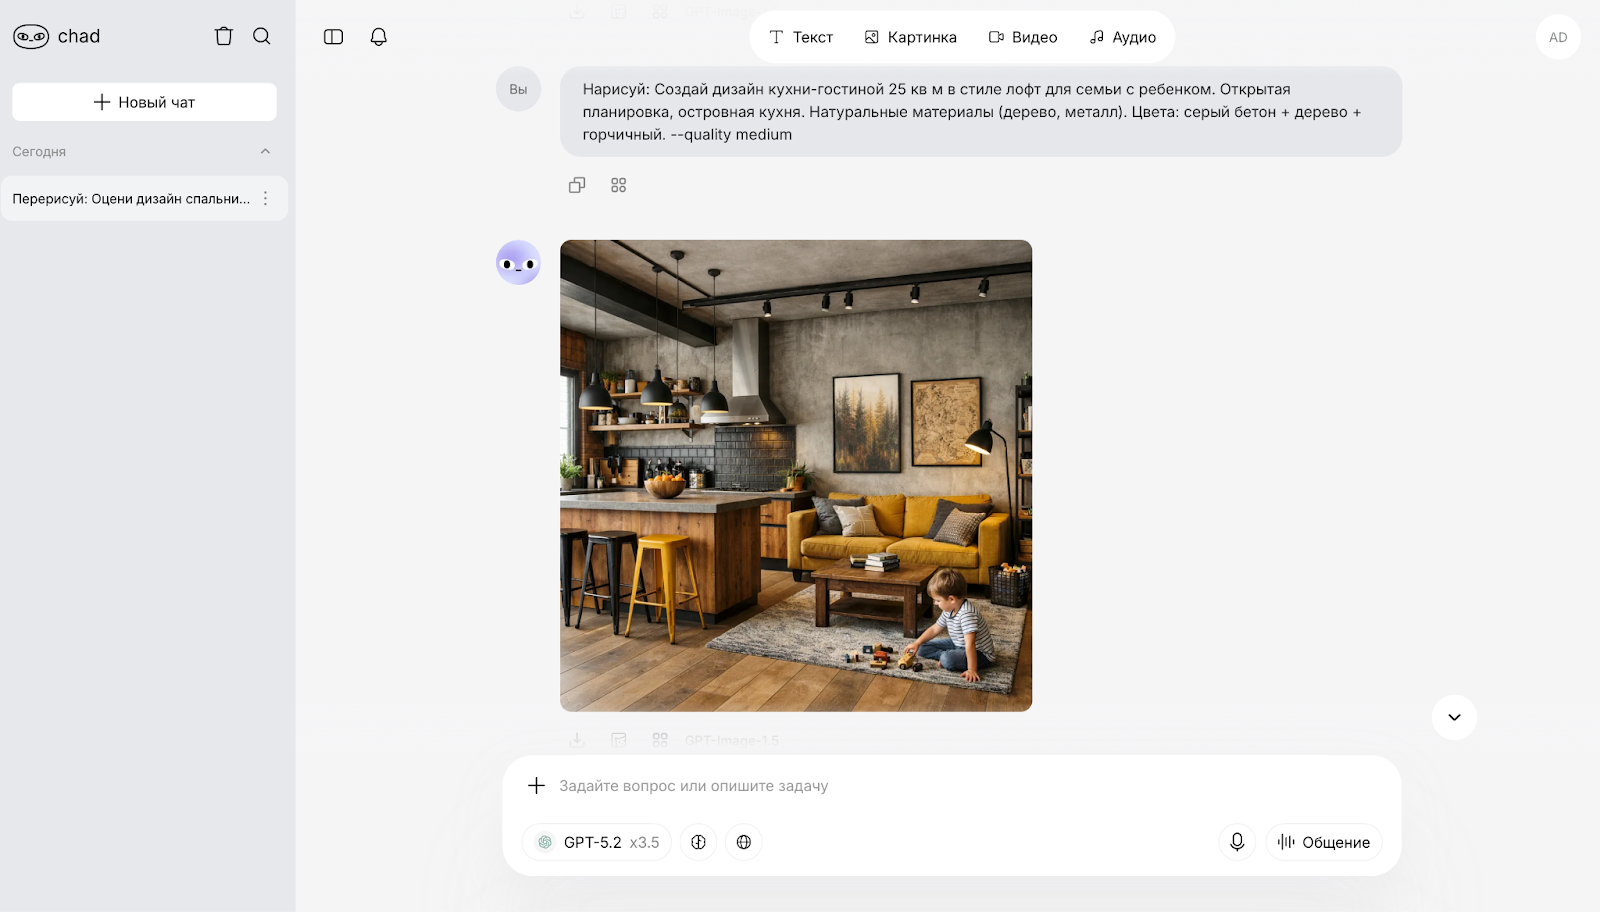This screenshot has width=1600, height=912.
Task: Open the generated loft kitchen image
Action: pyautogui.click(x=796, y=476)
